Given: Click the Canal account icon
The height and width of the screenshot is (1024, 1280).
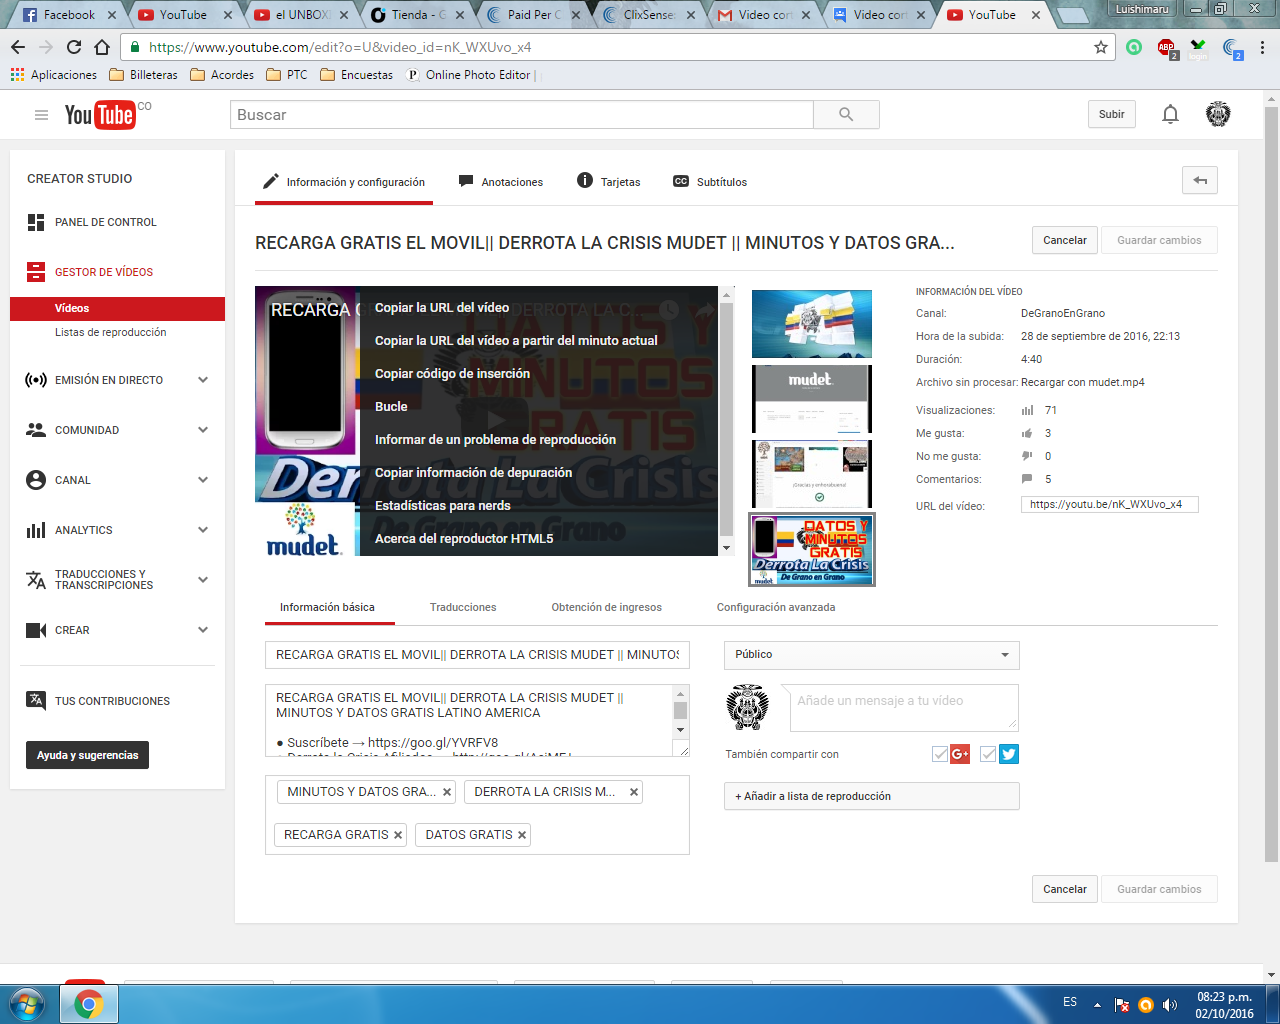Looking at the screenshot, I should click(x=36, y=480).
